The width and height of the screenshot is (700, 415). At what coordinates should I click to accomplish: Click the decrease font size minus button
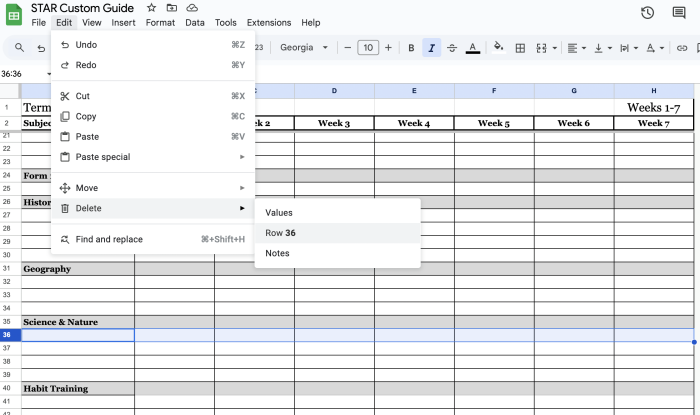(x=347, y=48)
